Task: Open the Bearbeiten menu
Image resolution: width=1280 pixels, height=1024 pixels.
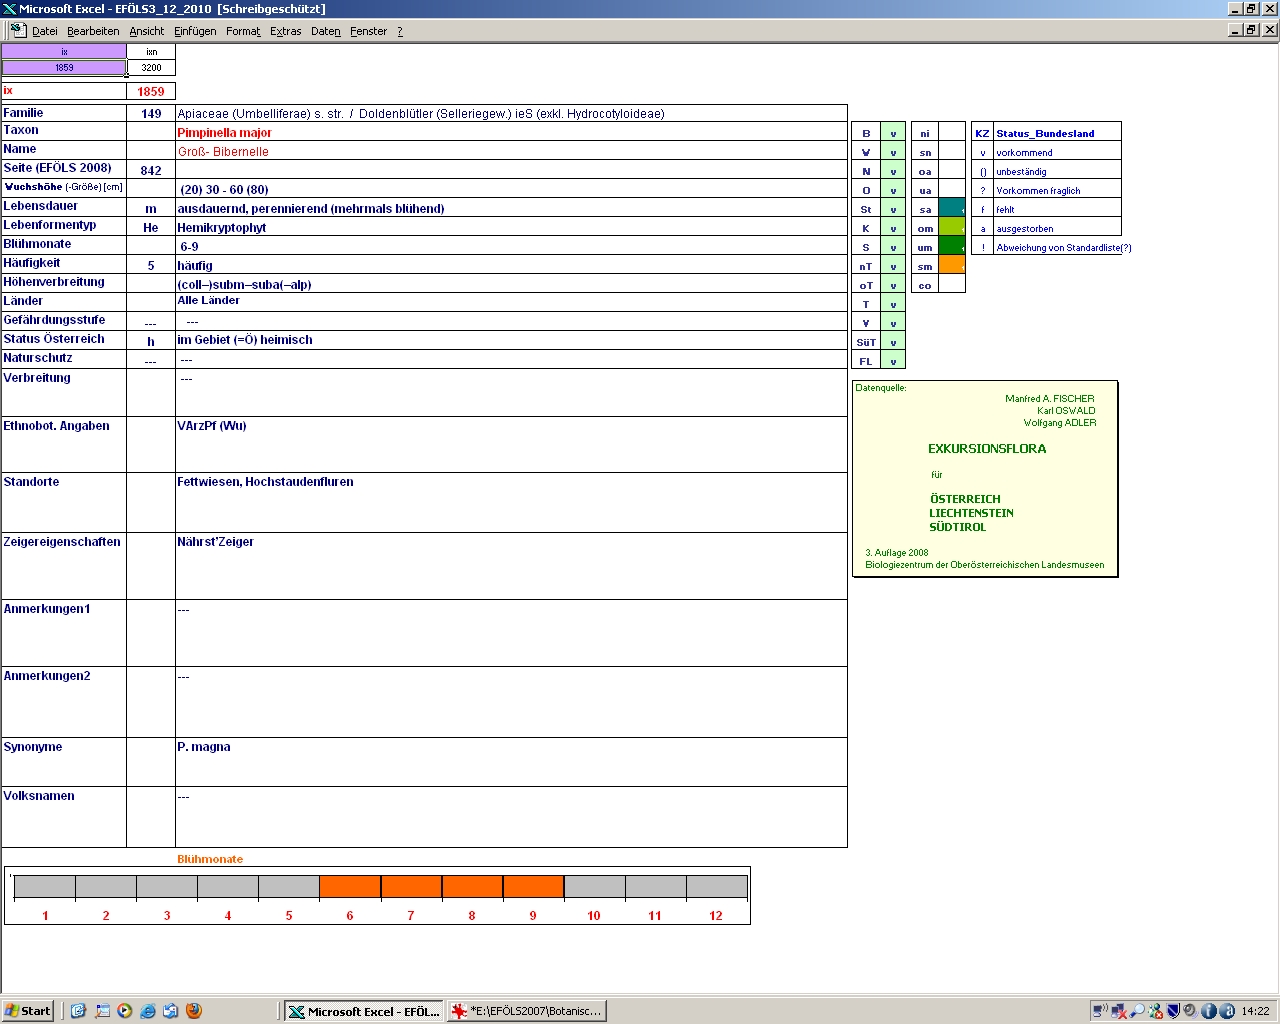Action: pos(93,31)
